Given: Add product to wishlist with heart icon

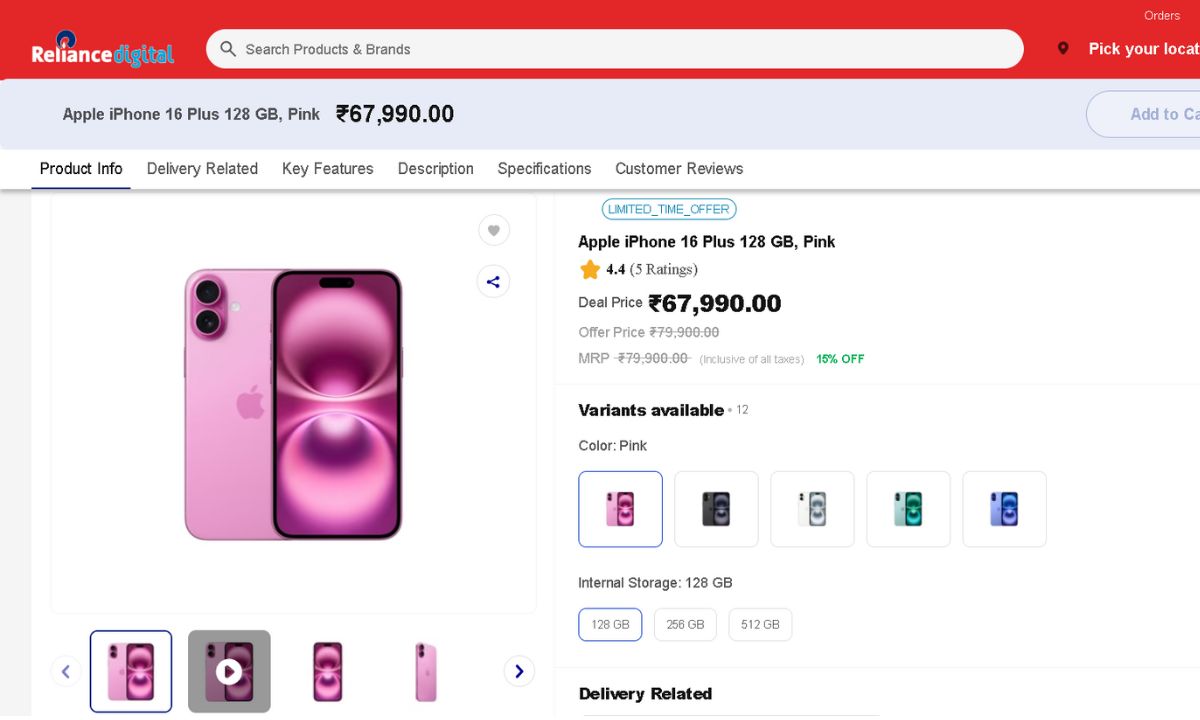Looking at the screenshot, I should pos(493,231).
